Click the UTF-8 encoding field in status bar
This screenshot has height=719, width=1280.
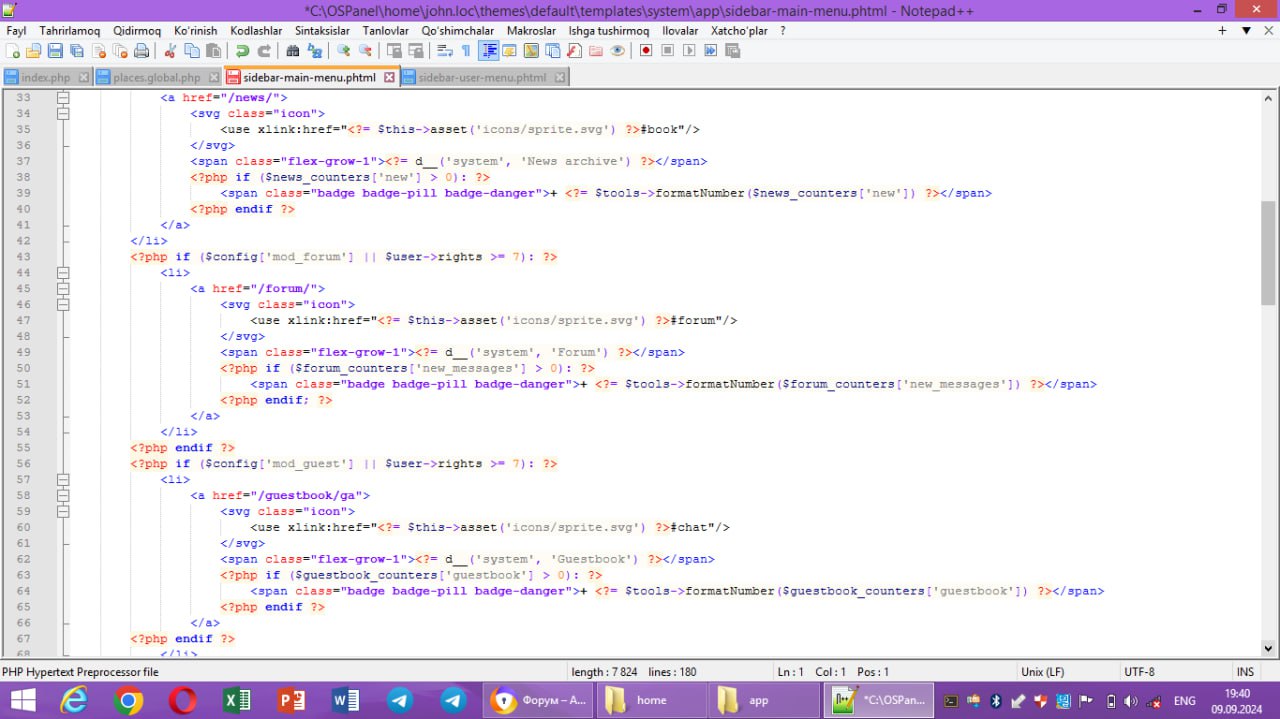coord(1139,672)
